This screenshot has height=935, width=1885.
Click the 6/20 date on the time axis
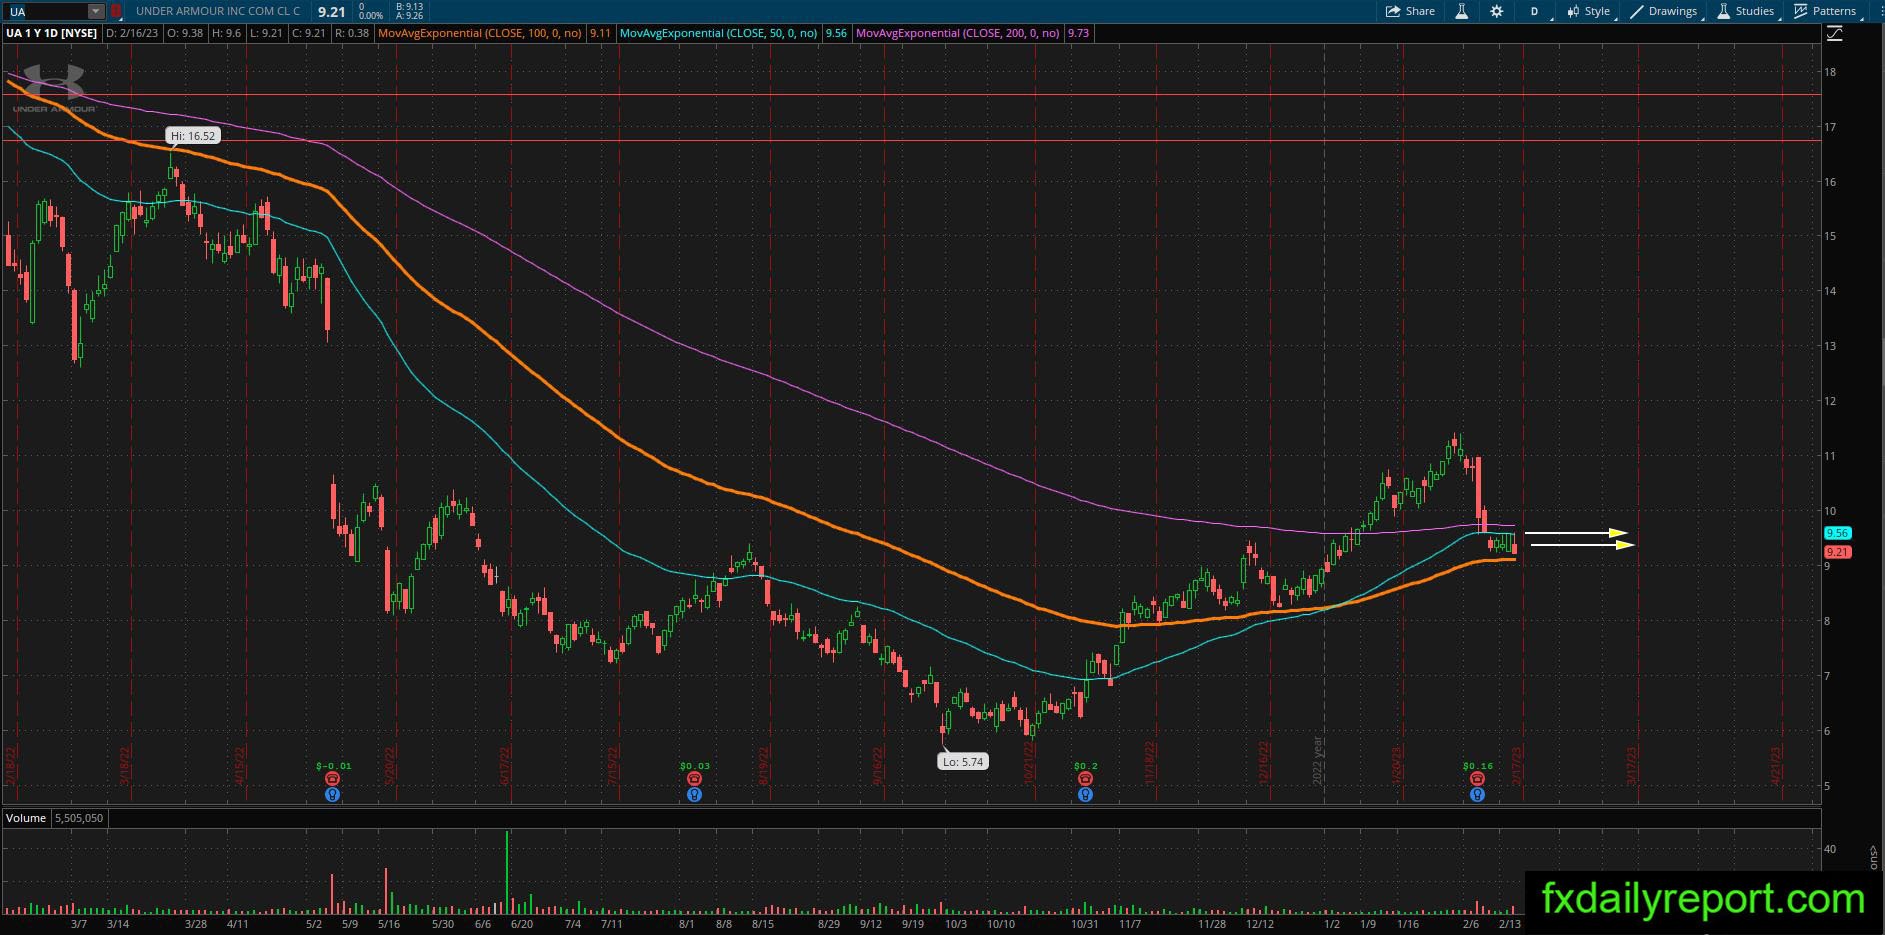[x=521, y=924]
